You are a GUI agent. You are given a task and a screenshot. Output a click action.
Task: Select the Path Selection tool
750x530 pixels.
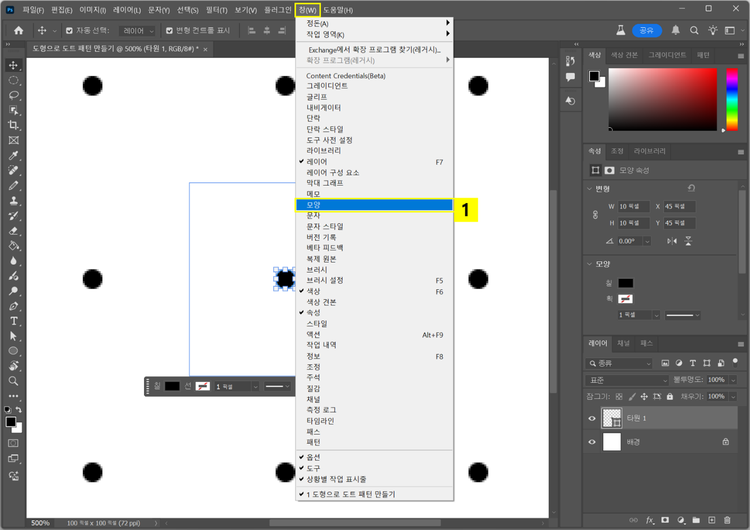[13, 336]
